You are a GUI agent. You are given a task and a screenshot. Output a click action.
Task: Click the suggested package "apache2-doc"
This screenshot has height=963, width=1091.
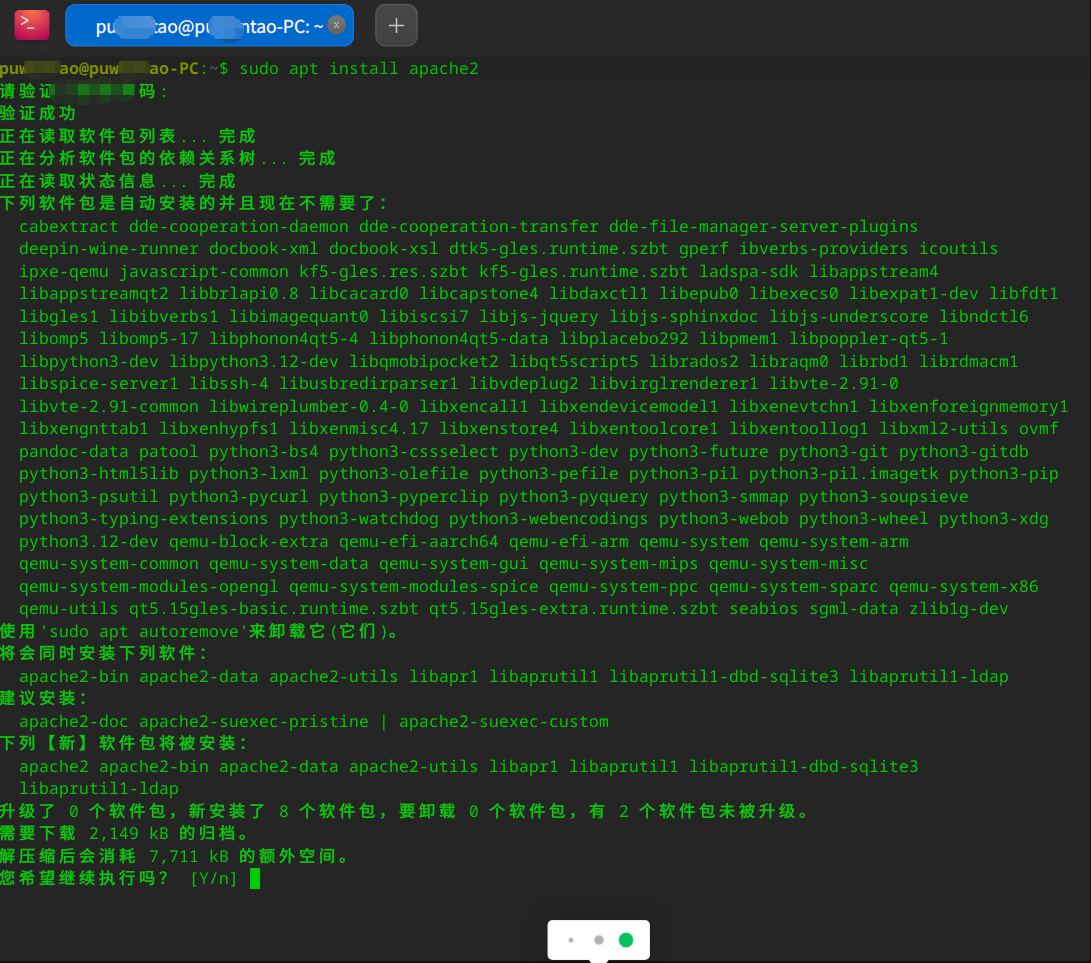pos(74,722)
